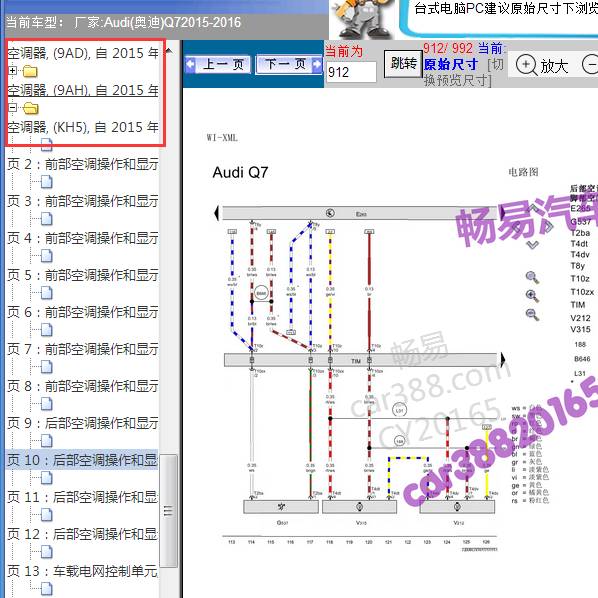Click legend entry T10zx in component list
Image resolution: width=598 pixels, height=598 pixels.
point(582,292)
